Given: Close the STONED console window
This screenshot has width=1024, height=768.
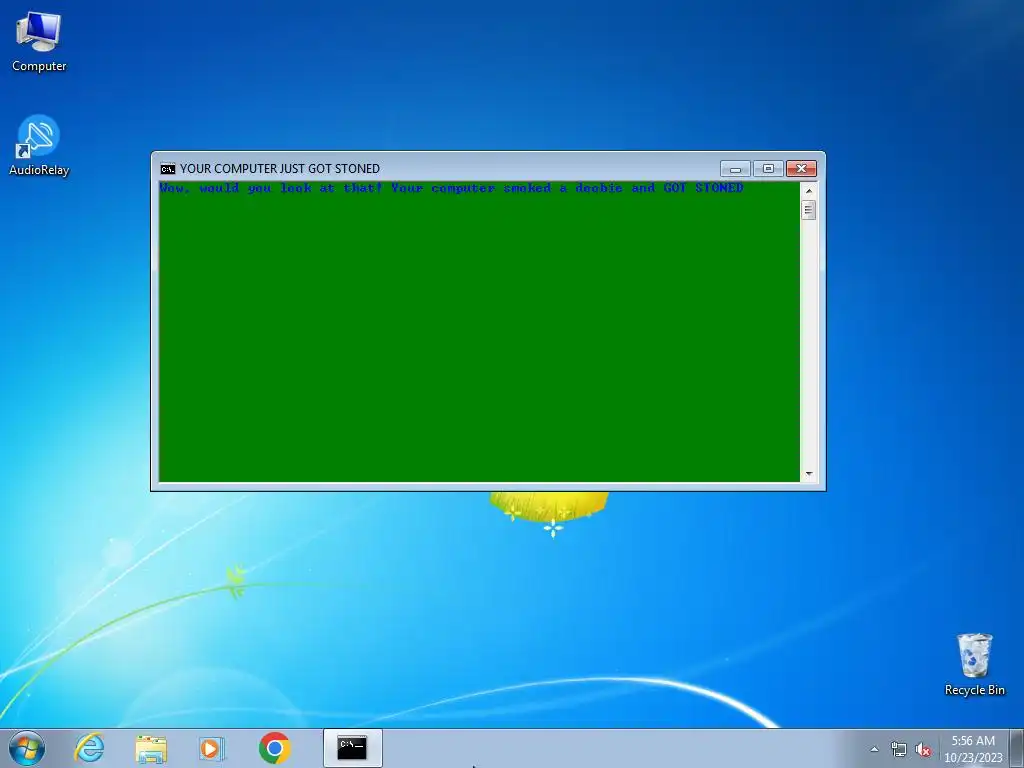Looking at the screenshot, I should [801, 168].
